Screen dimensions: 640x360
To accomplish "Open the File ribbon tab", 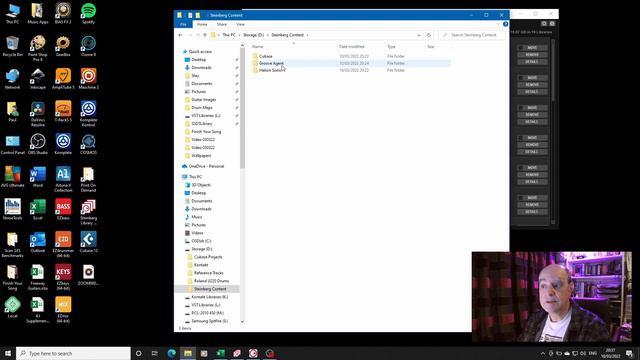I will (183, 24).
